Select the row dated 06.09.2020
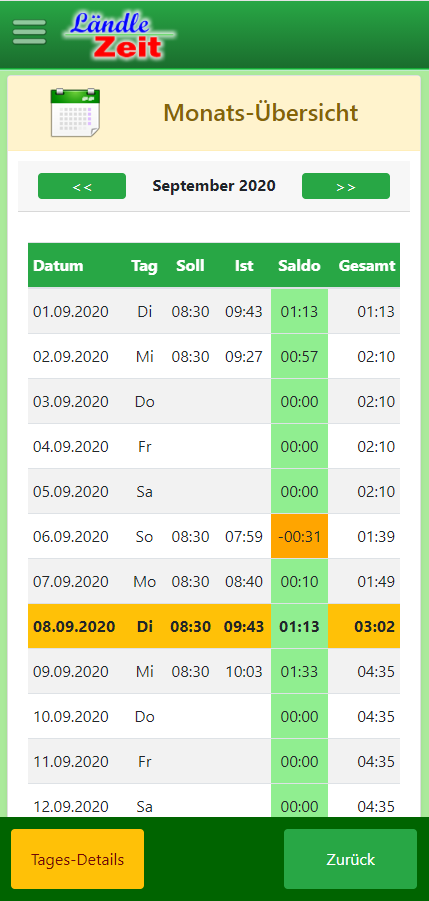The height and width of the screenshot is (901, 429). 214,536
